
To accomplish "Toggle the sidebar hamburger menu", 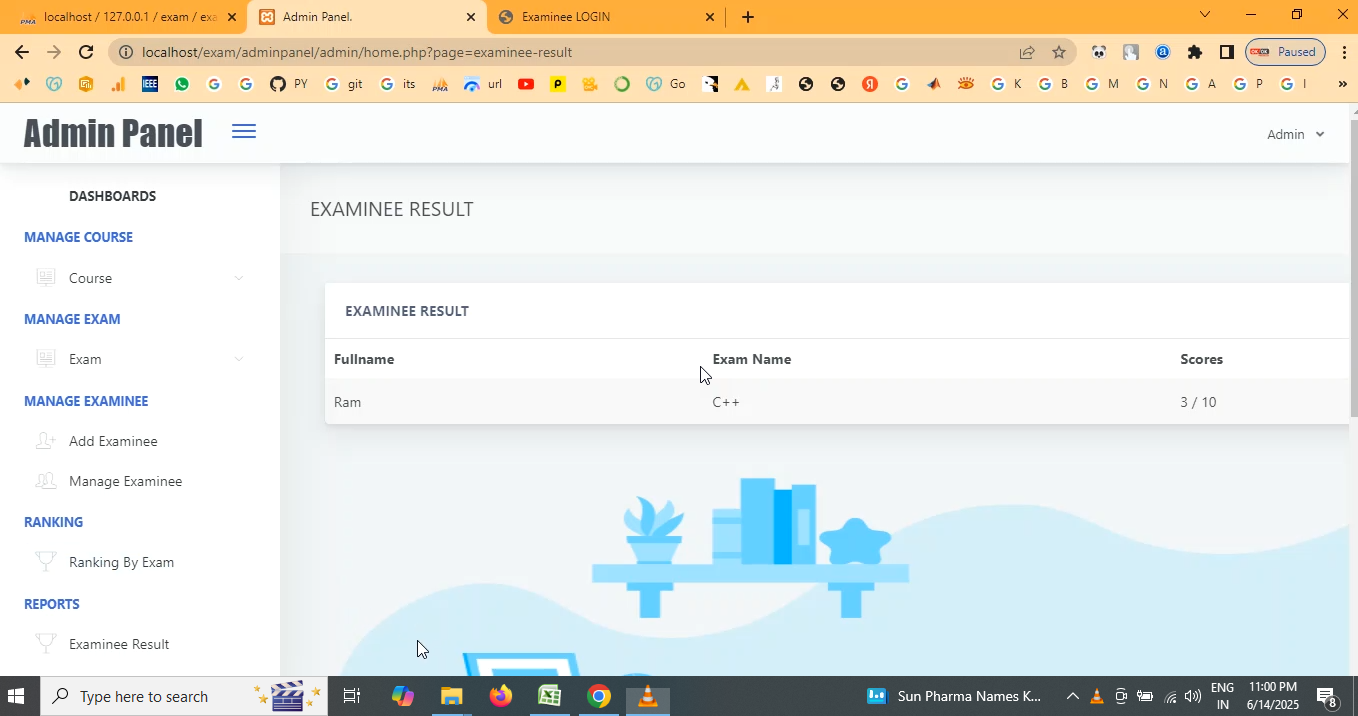I will [x=244, y=132].
